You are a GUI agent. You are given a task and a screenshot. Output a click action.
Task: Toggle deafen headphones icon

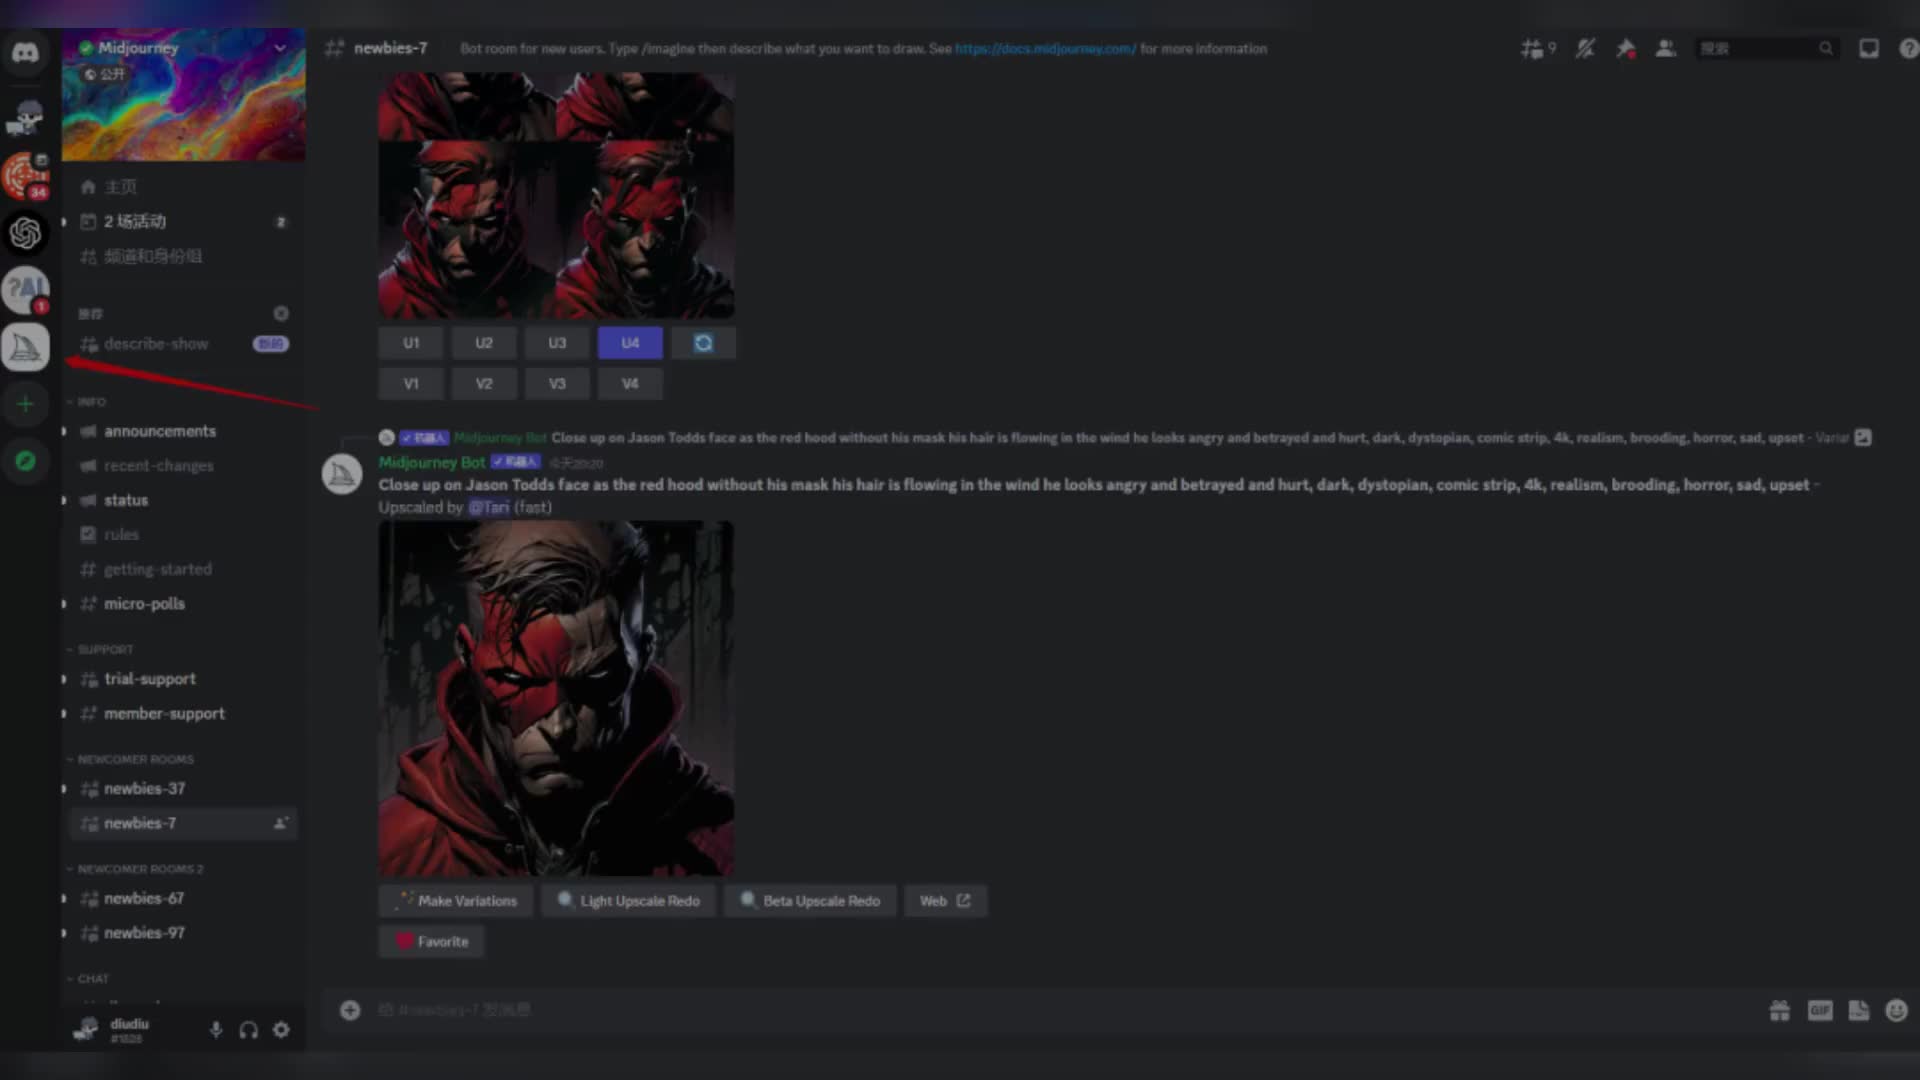click(x=249, y=1029)
